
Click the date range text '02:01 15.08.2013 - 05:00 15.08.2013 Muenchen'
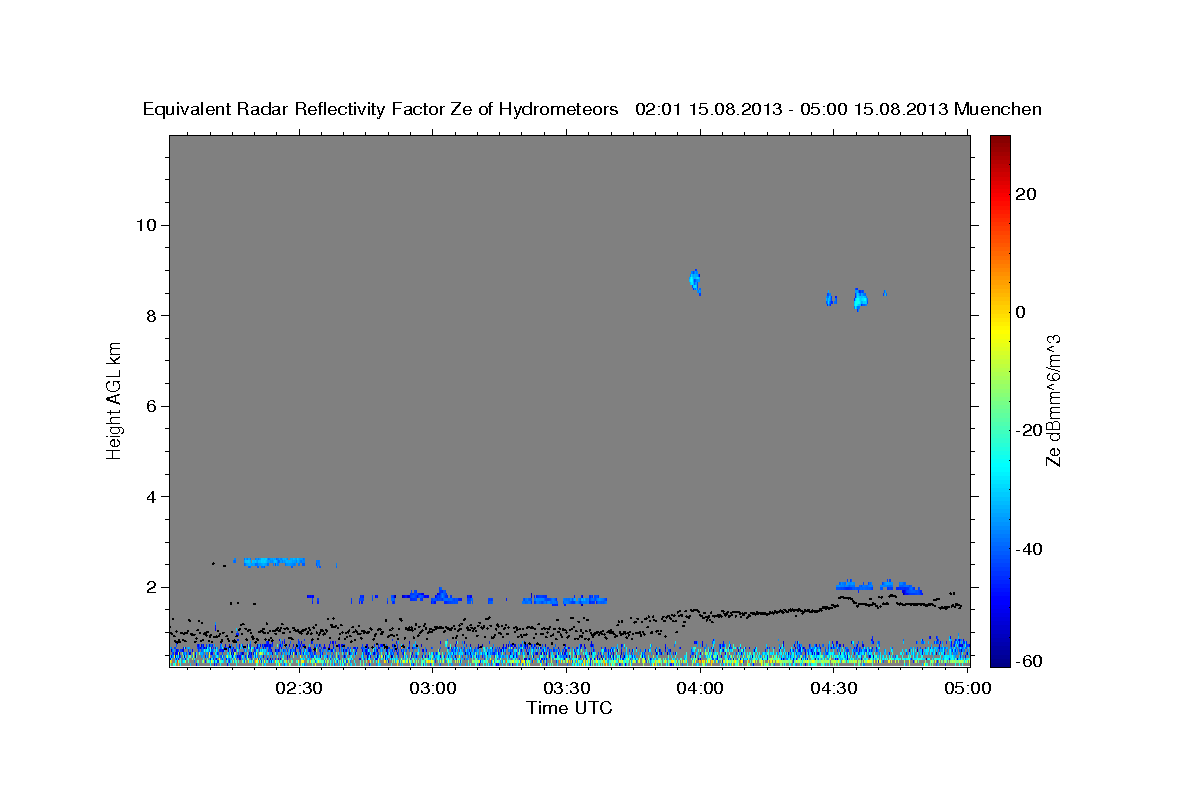click(x=838, y=109)
